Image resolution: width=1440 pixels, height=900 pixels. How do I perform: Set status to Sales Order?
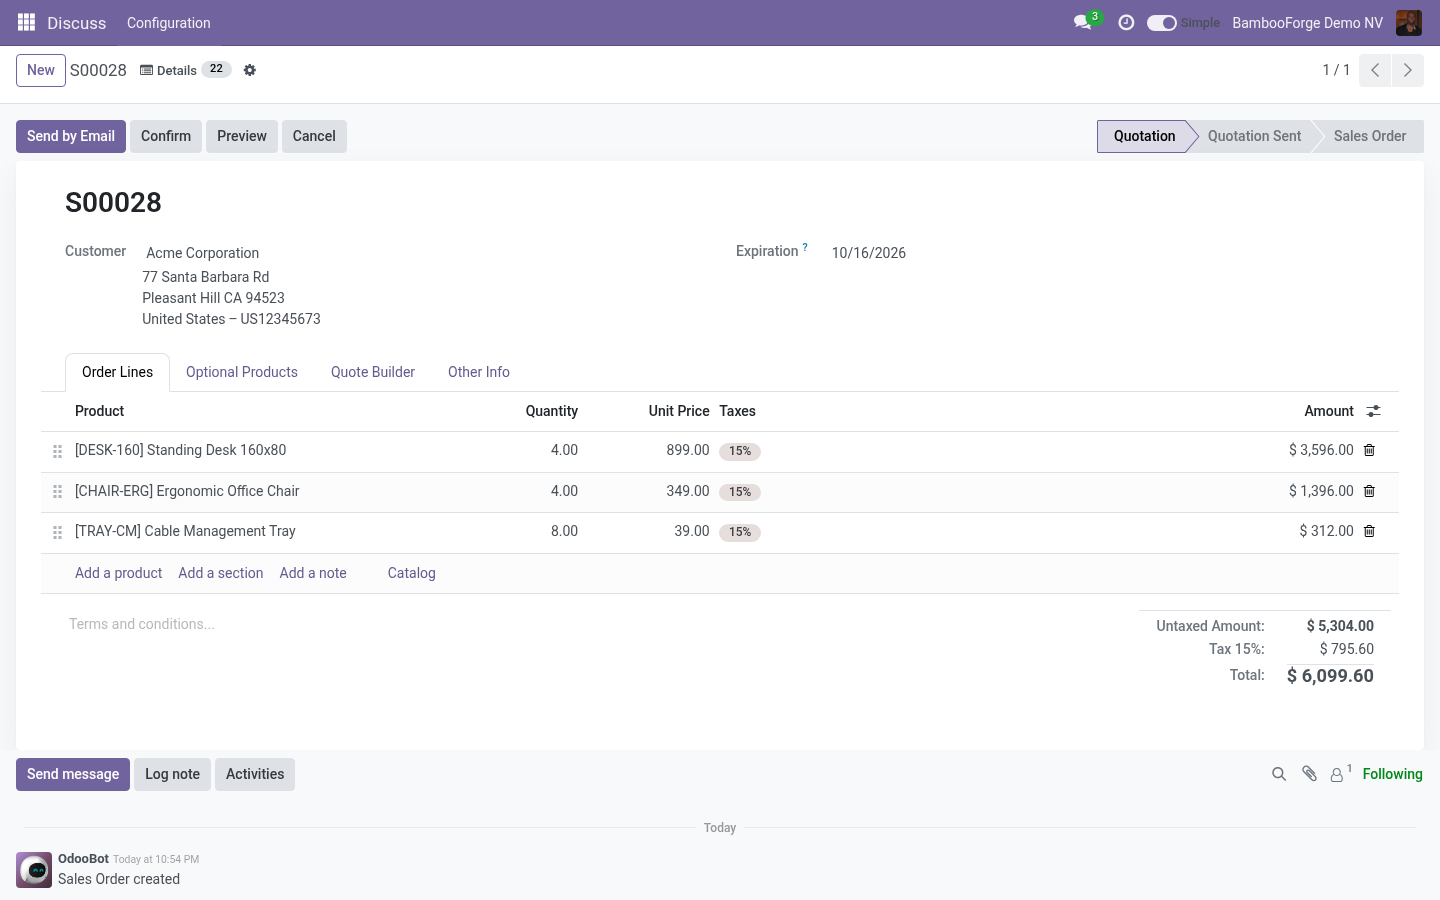pos(1369,136)
